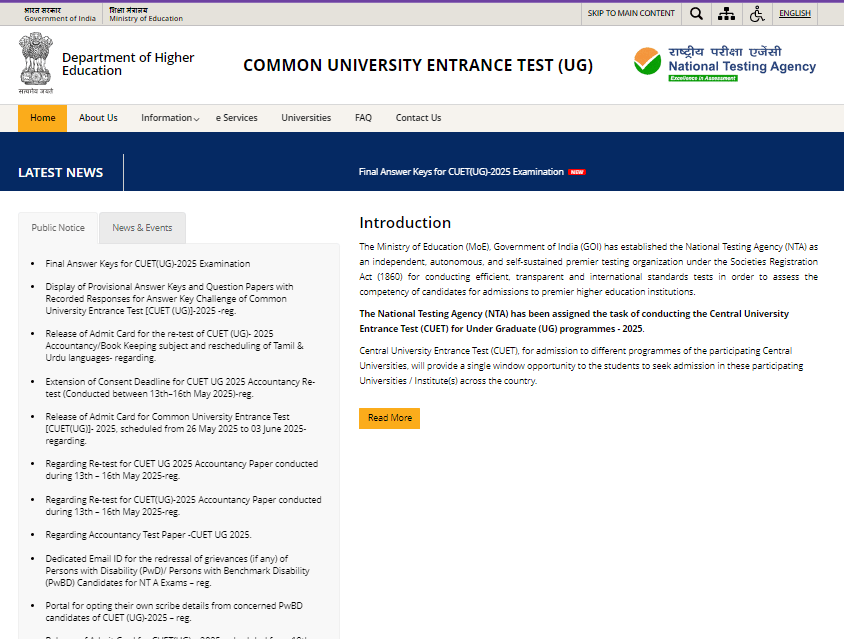Switch language using the ENGLISH link

(794, 13)
